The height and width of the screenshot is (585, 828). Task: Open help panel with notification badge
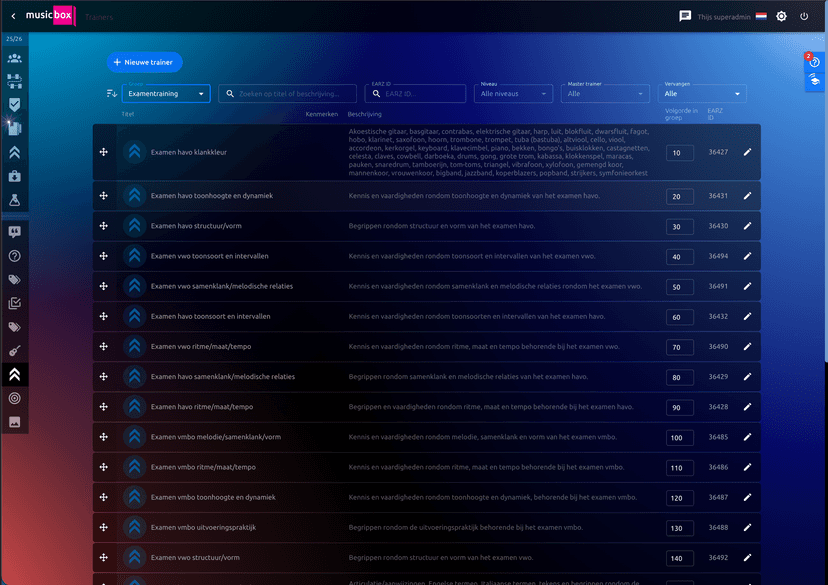tap(814, 62)
